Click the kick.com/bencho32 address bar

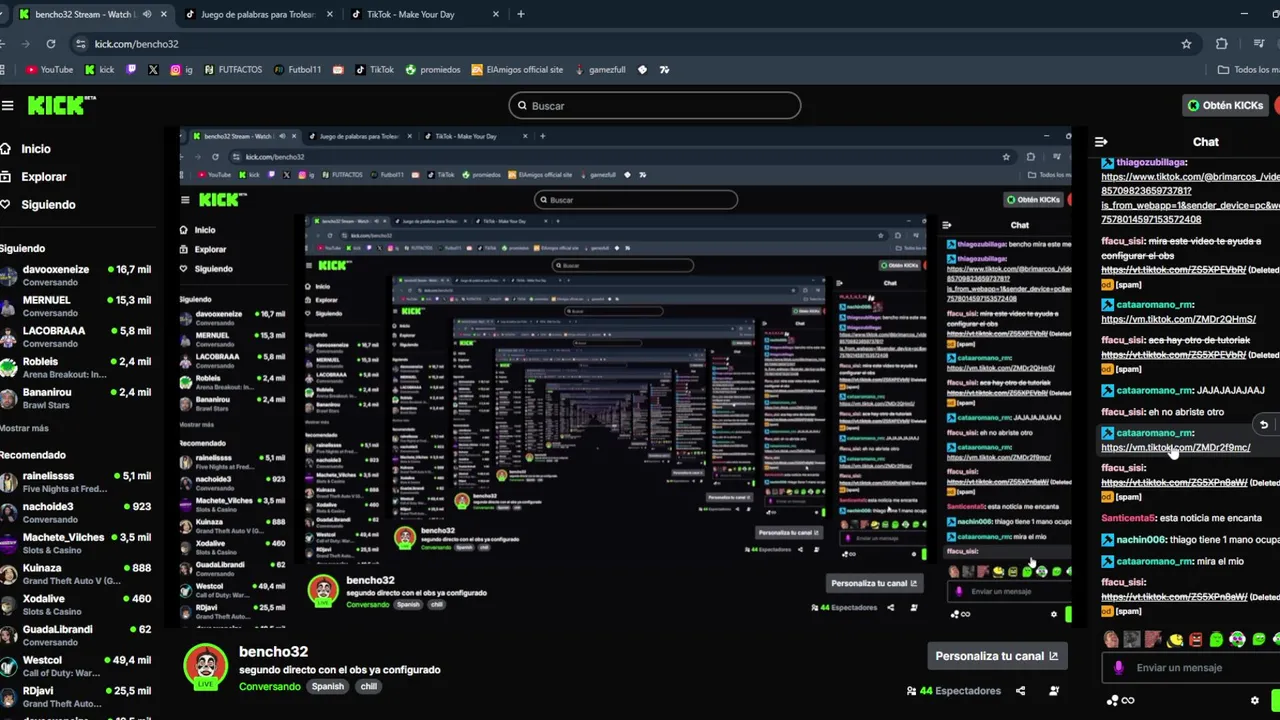tap(620, 44)
